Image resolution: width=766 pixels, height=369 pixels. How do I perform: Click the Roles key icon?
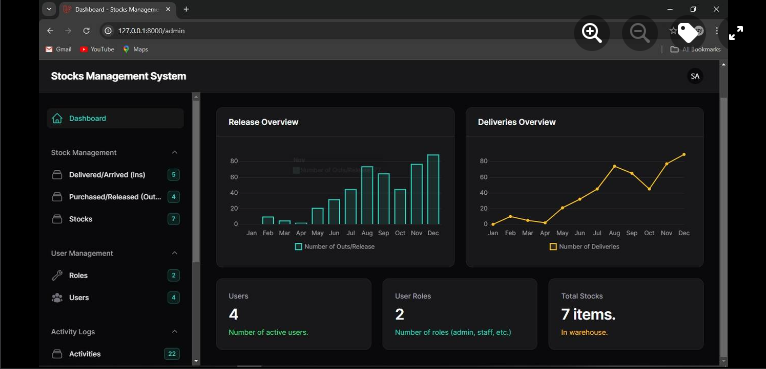click(57, 275)
